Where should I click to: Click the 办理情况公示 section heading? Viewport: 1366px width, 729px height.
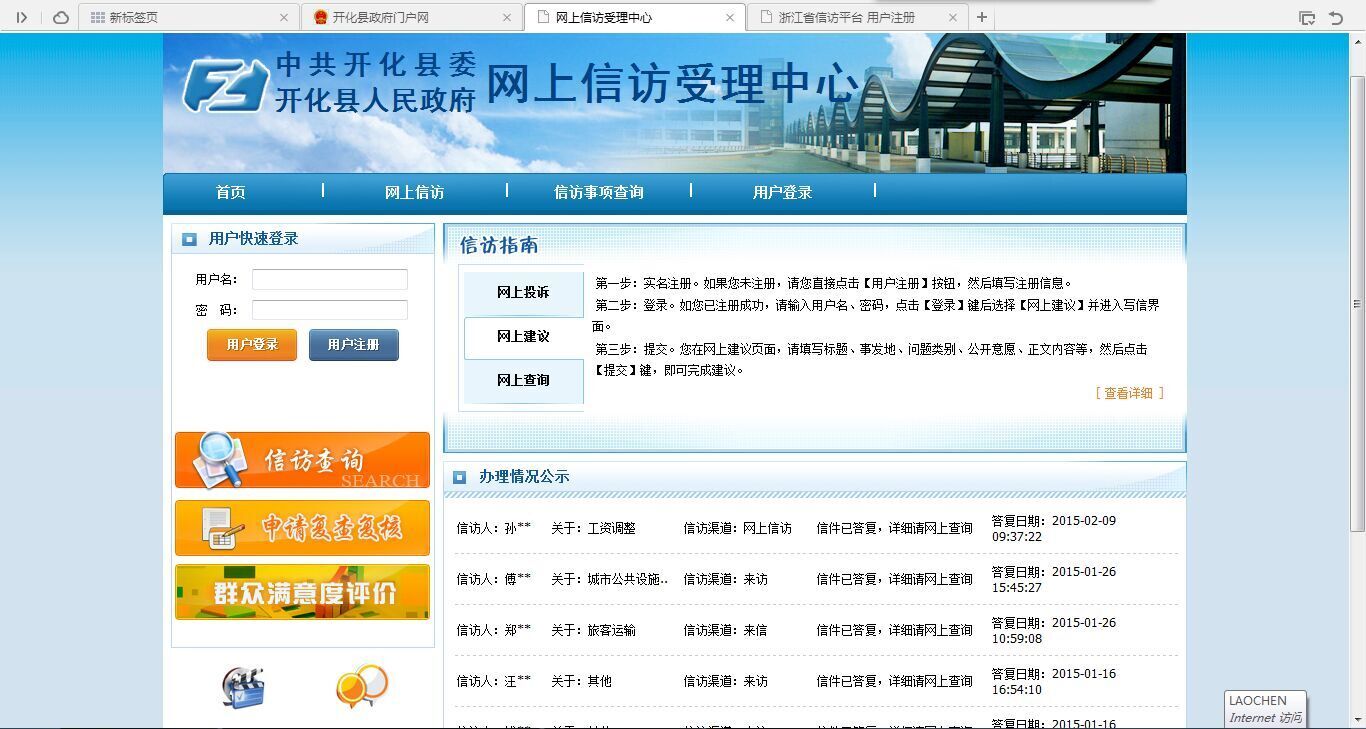(524, 477)
